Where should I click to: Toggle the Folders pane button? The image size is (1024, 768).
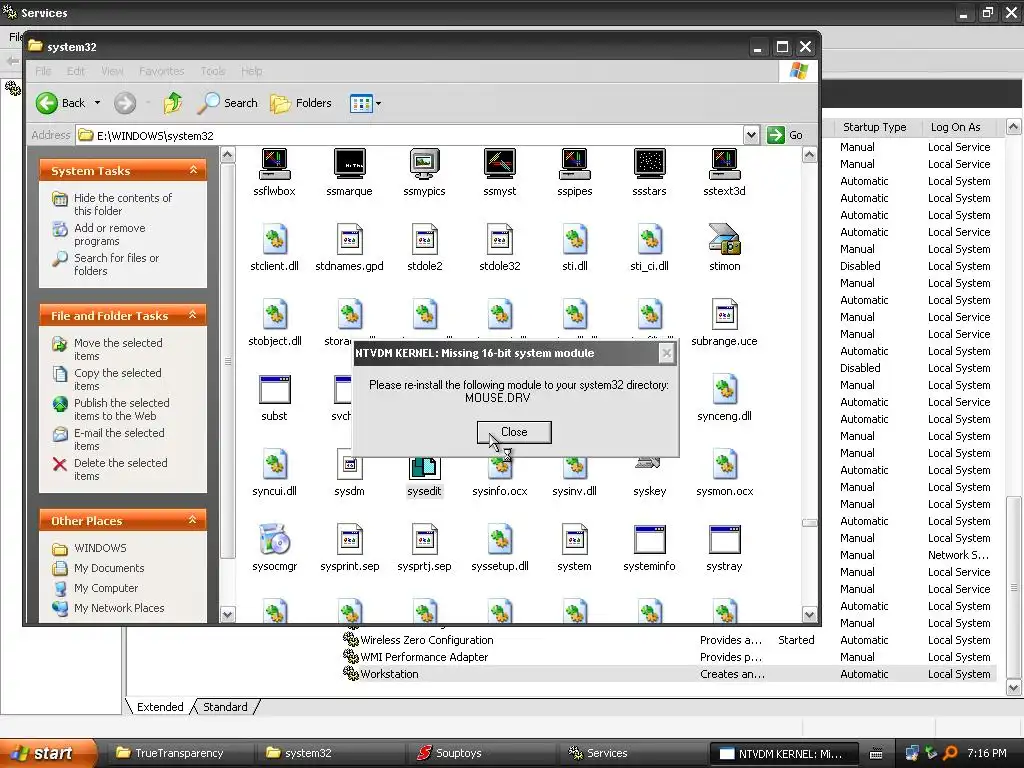point(301,103)
